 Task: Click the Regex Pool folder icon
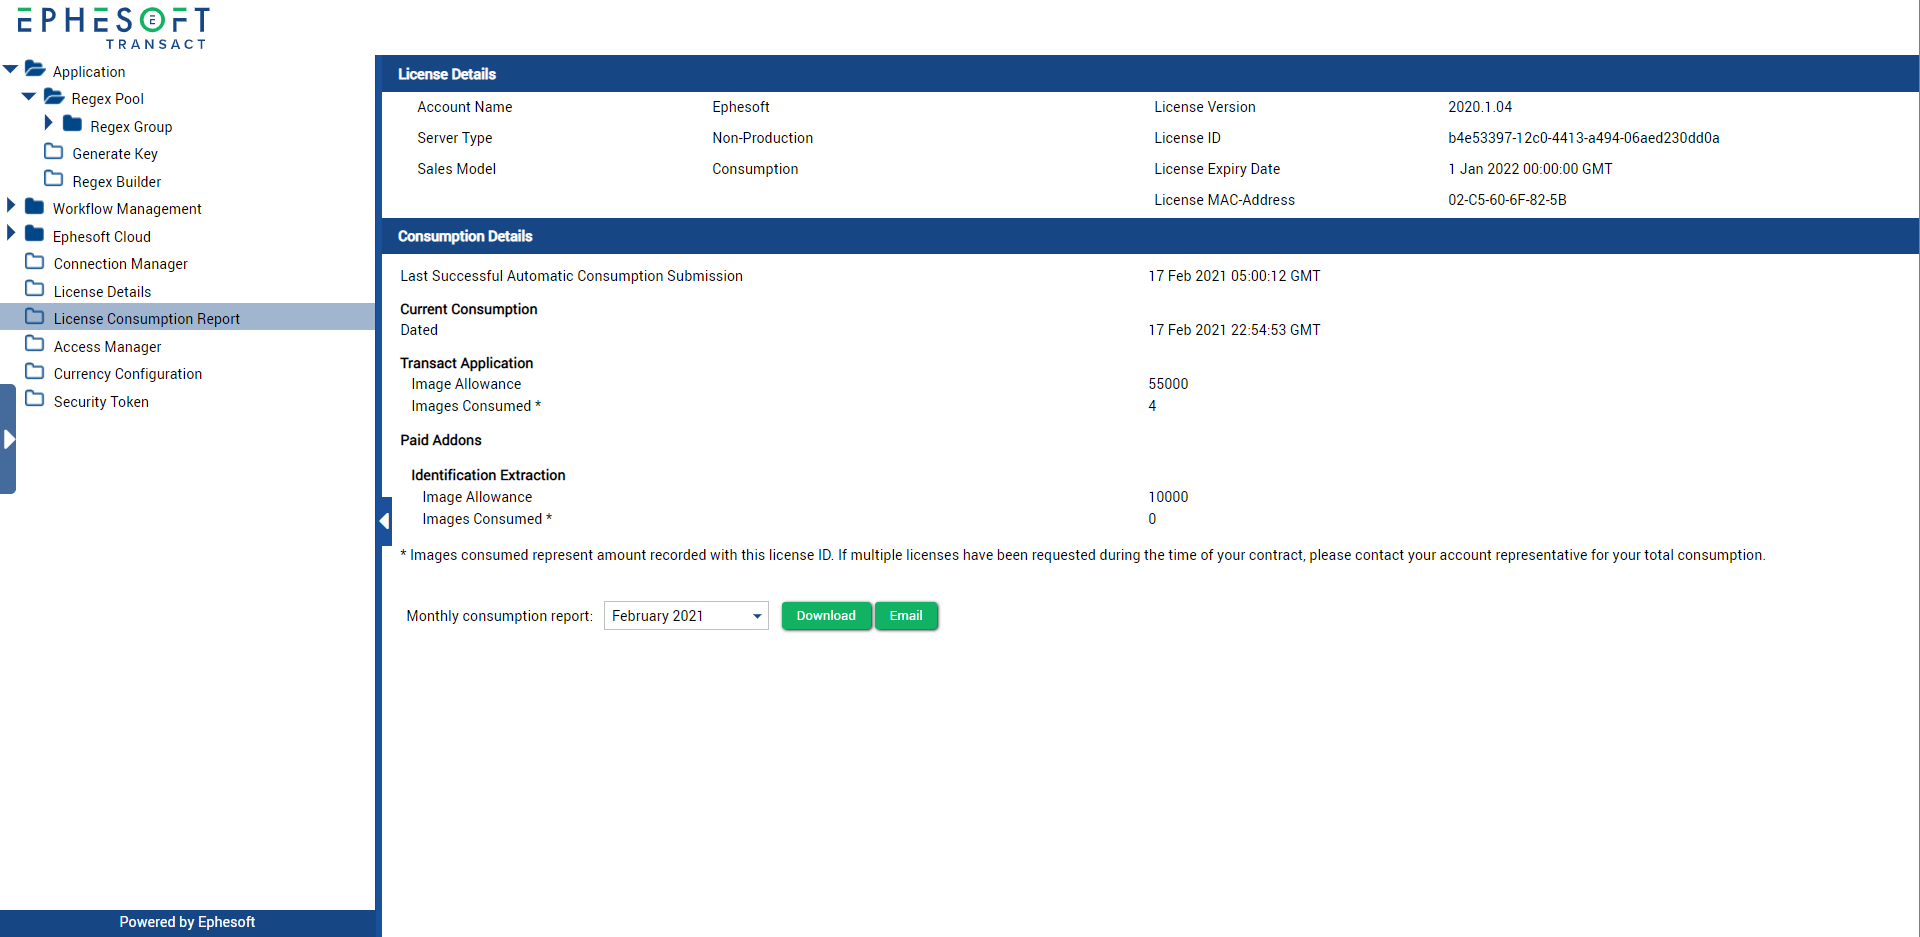click(54, 97)
